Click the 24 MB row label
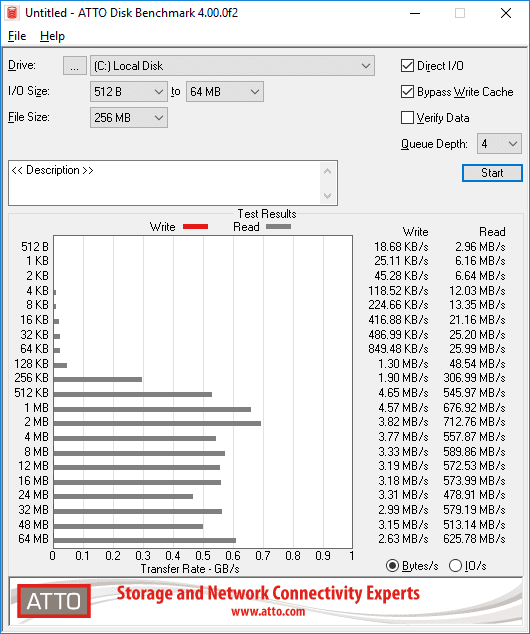Viewport: 530px width, 634px height. tap(34, 495)
